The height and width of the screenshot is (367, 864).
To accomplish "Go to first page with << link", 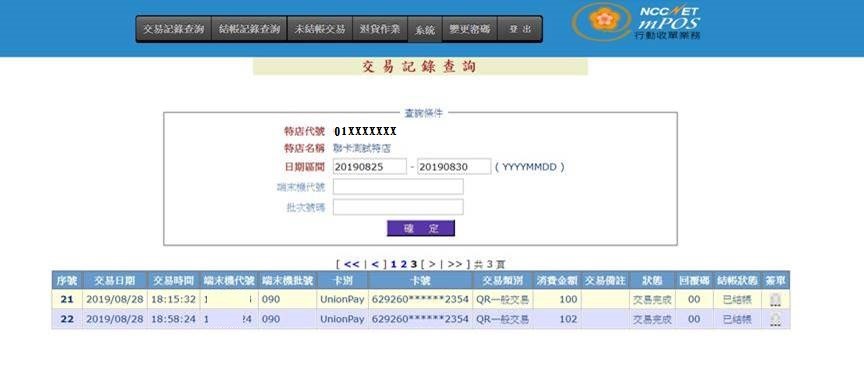I will (x=351, y=264).
